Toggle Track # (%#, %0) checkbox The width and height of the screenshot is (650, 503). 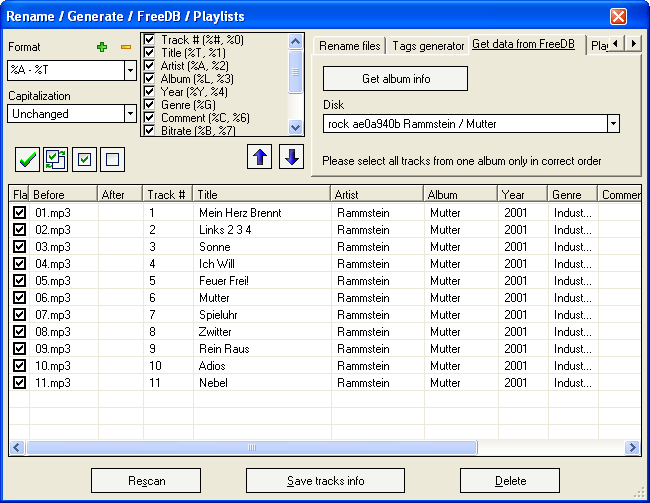point(149,40)
